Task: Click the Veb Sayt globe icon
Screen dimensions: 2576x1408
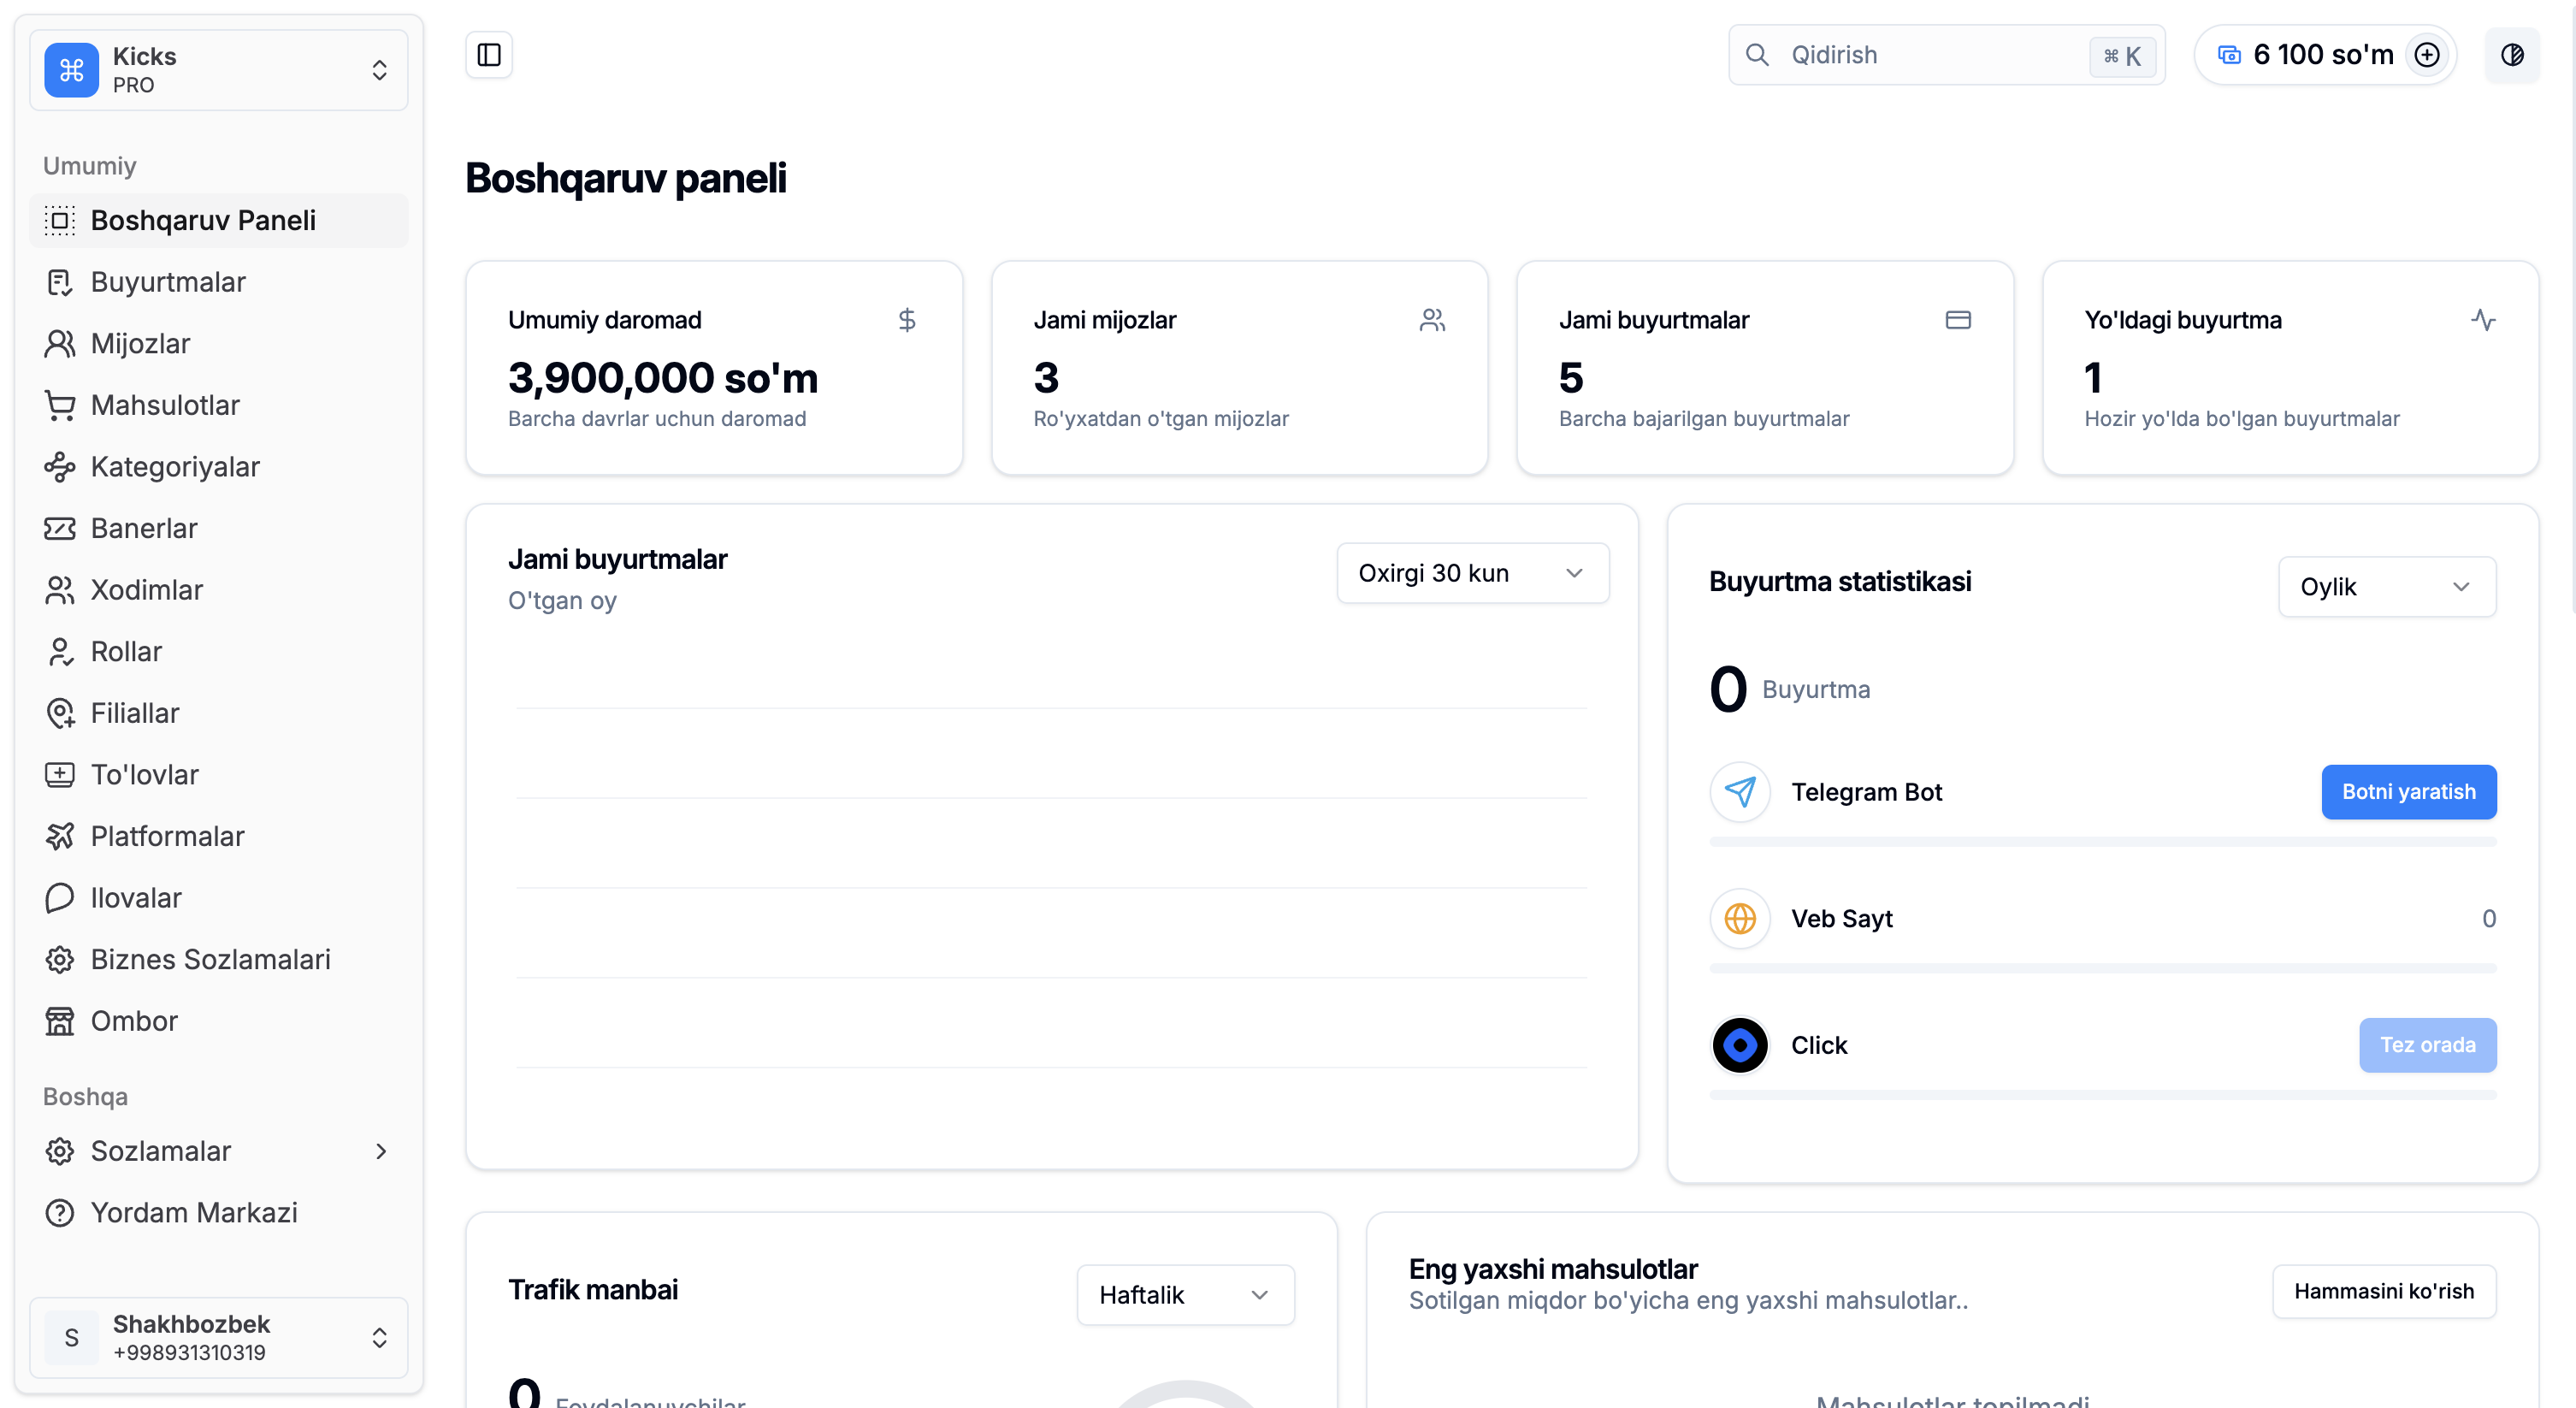Action: (1740, 918)
